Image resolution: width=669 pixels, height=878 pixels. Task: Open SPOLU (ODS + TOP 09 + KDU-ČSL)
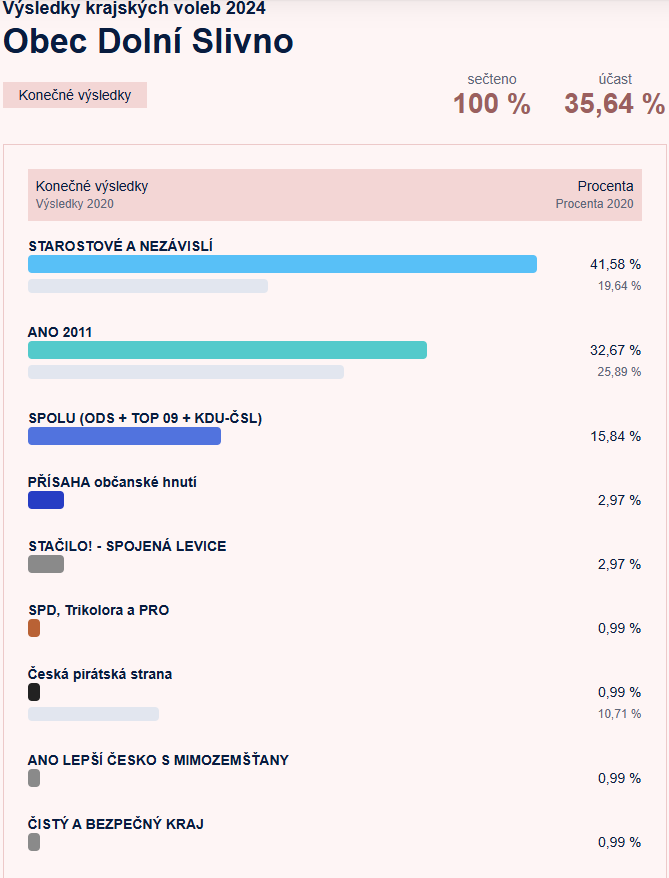(x=145, y=418)
